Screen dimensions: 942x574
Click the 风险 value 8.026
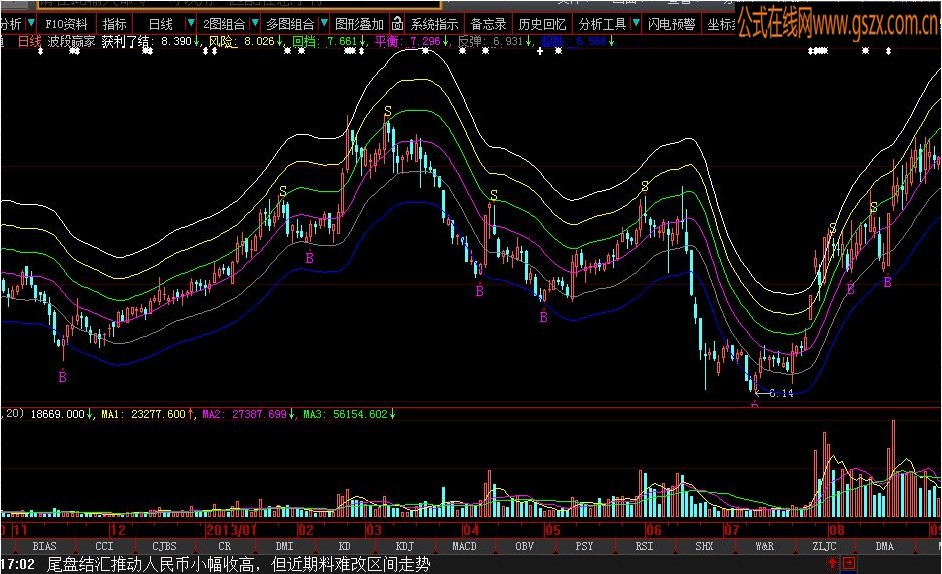[x=260, y=41]
